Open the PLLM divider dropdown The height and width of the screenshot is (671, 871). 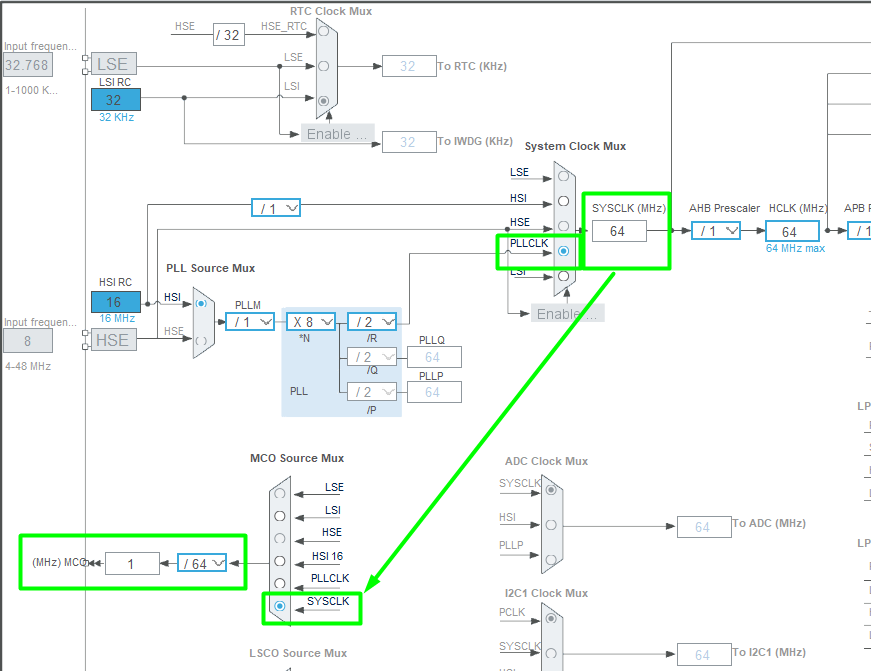pyautogui.click(x=250, y=322)
